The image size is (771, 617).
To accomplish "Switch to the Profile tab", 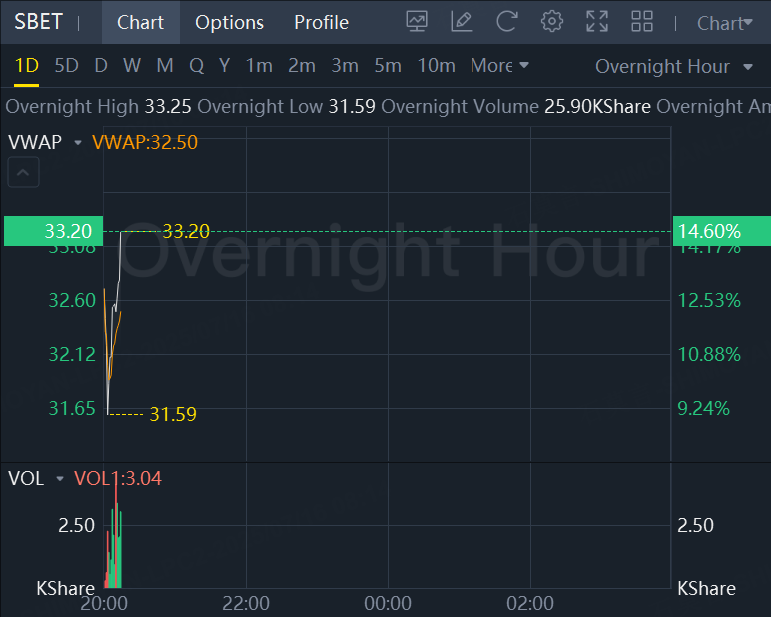I will click(321, 22).
